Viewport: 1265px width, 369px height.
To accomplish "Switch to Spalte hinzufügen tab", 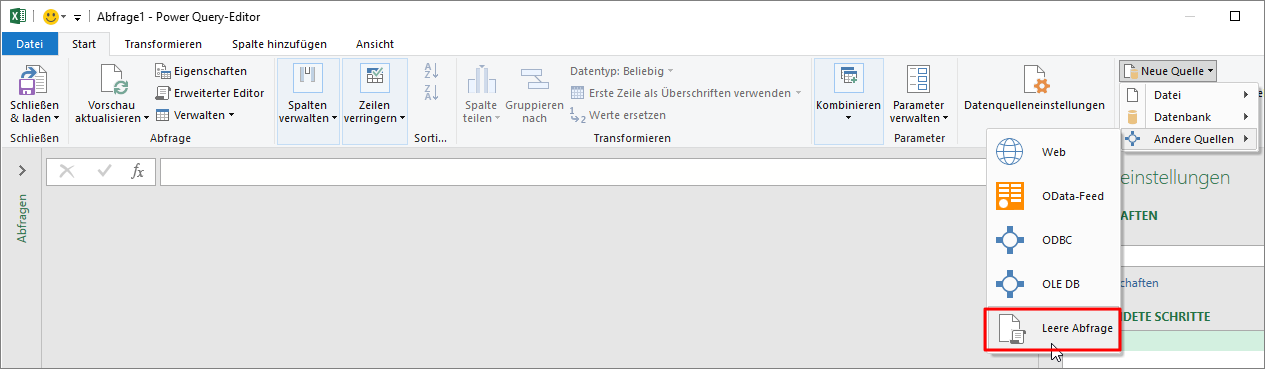I will [x=278, y=44].
